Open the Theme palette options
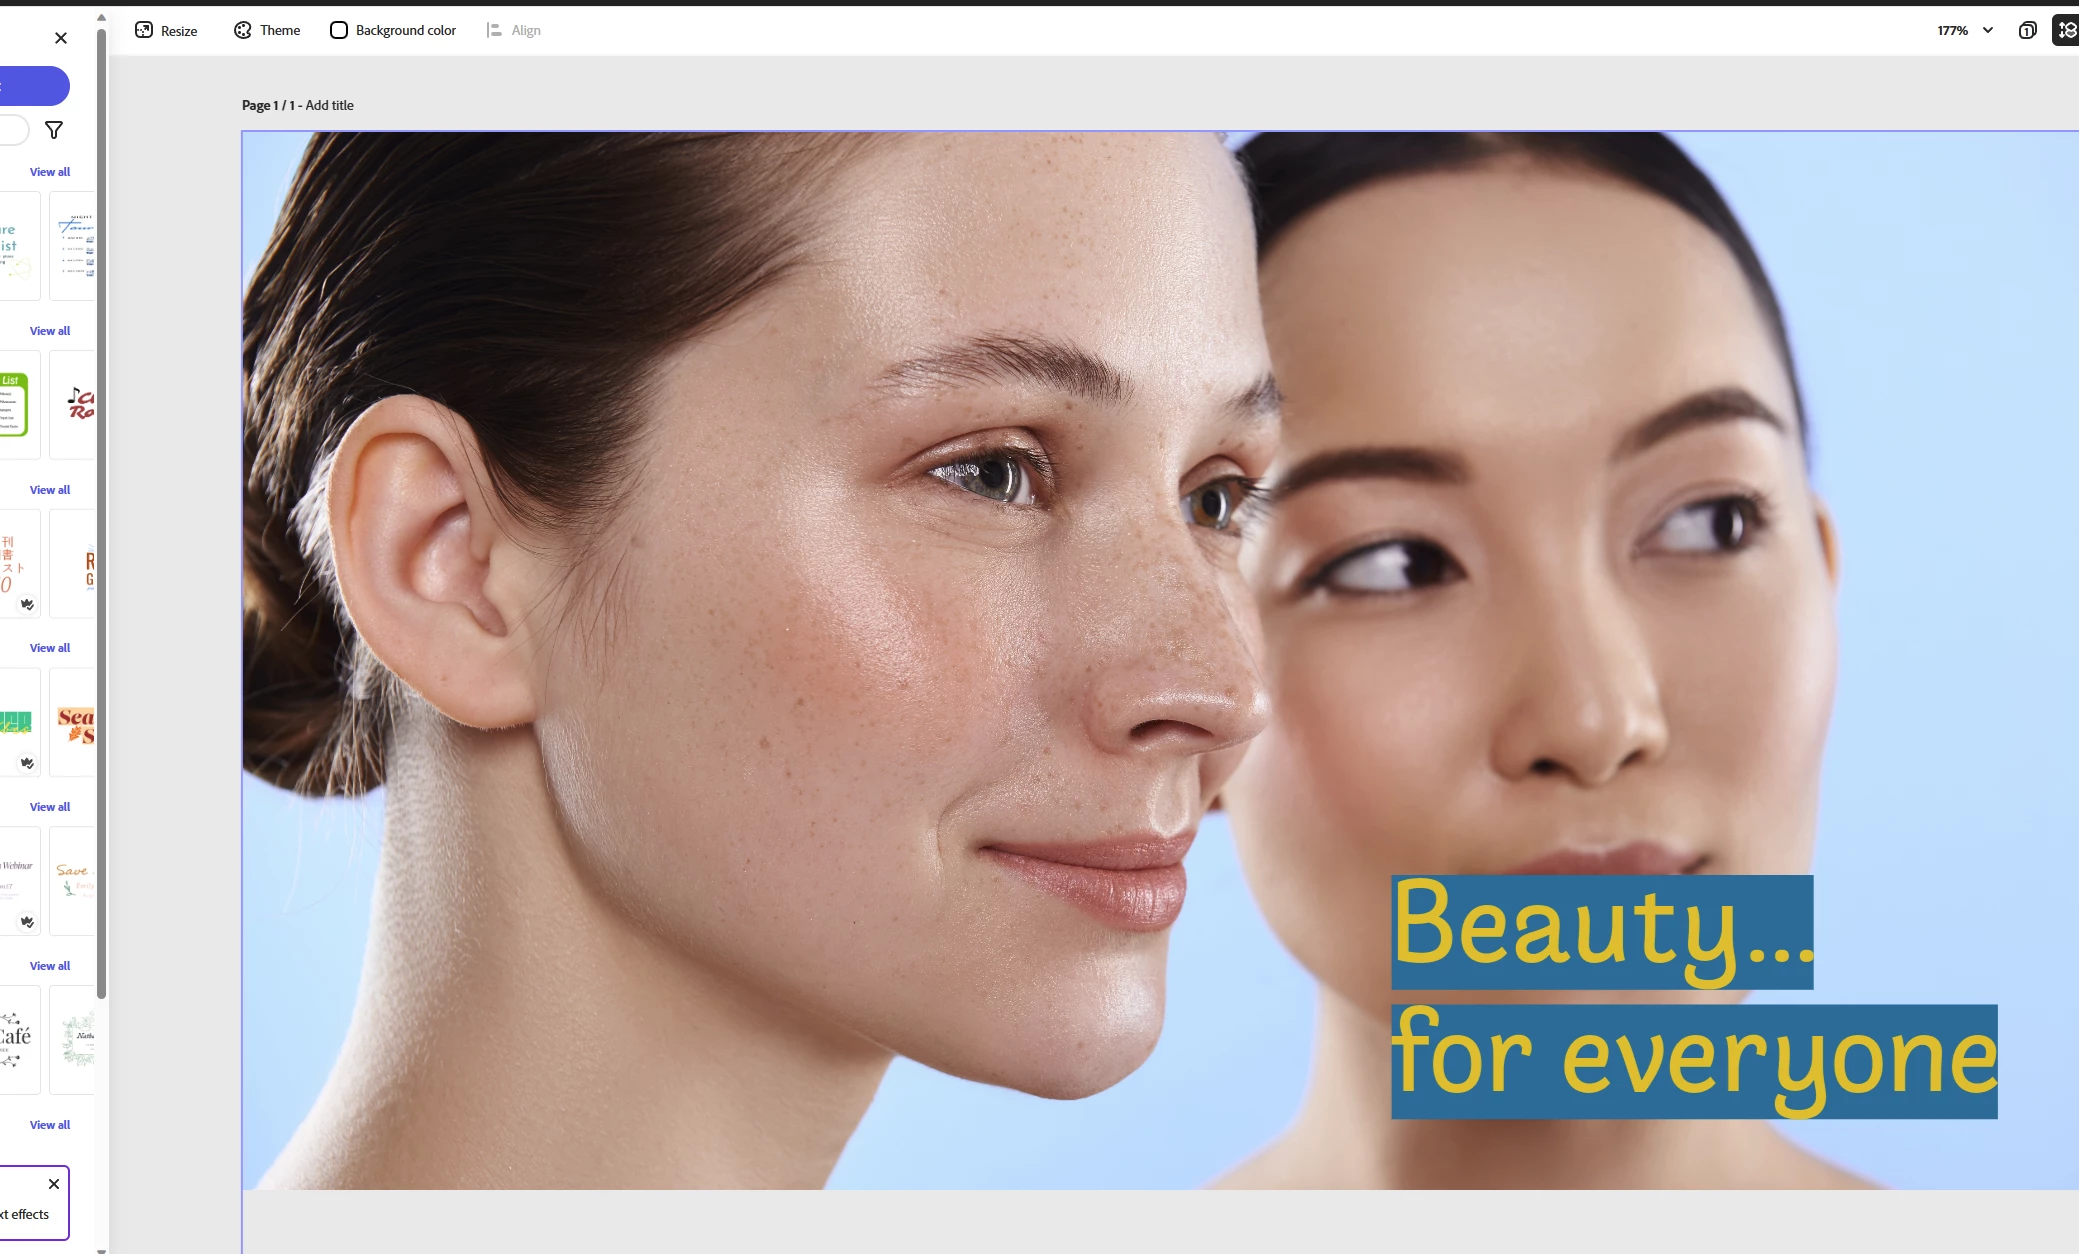Screen dimensions: 2079x1254 (267, 31)
